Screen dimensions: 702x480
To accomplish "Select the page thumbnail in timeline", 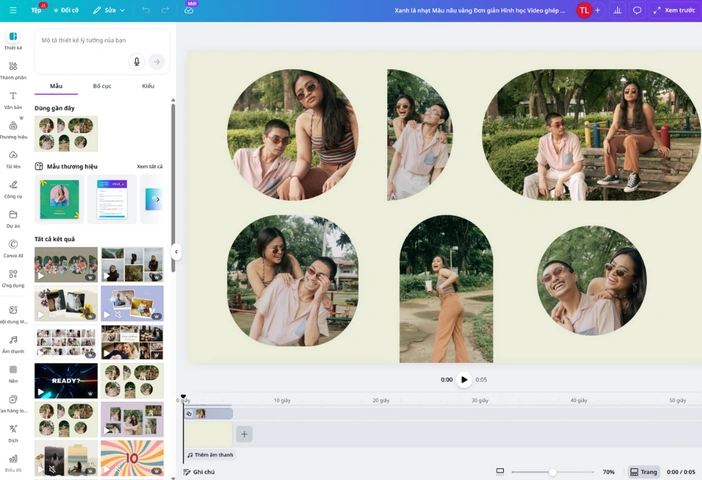I will point(208,434).
